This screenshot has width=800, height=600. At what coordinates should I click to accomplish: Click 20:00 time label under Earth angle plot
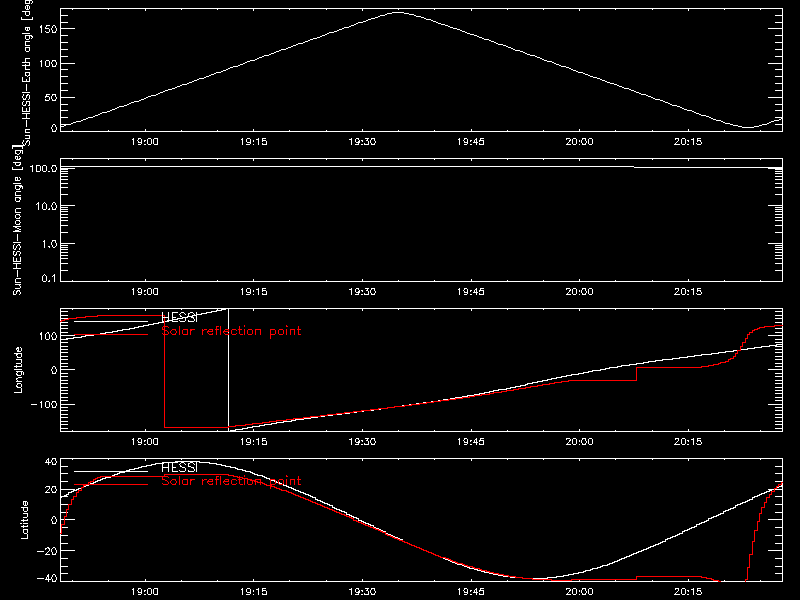580,142
